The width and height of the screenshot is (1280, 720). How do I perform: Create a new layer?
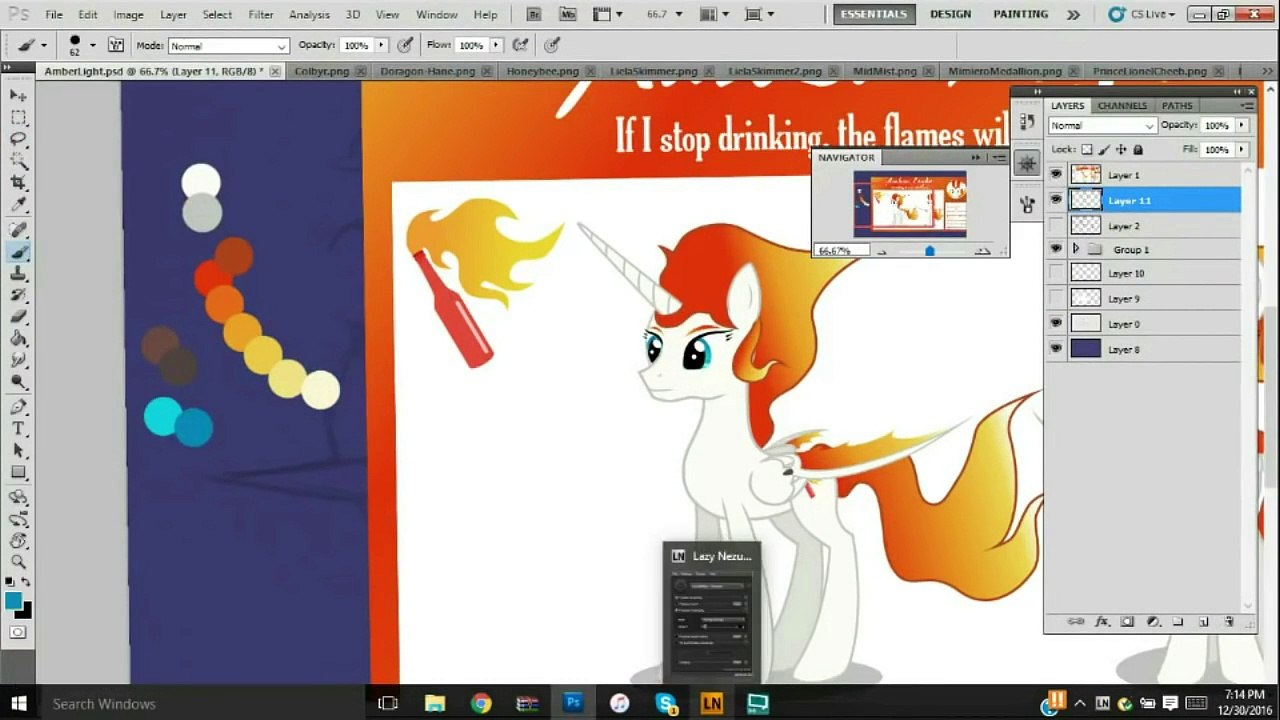tap(1204, 621)
